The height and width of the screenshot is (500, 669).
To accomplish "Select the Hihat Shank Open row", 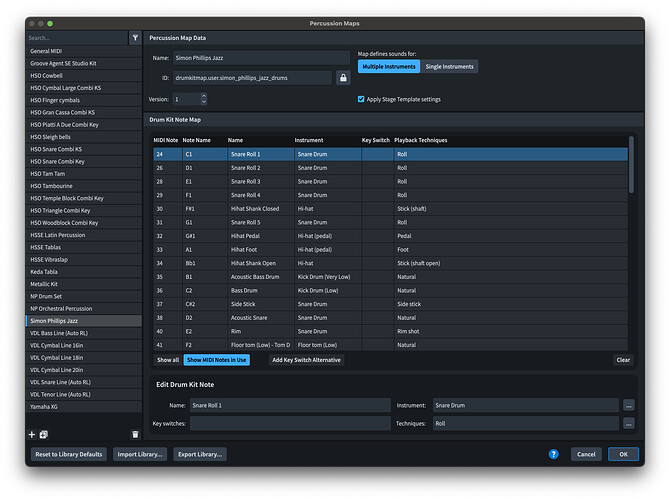I will (390, 263).
